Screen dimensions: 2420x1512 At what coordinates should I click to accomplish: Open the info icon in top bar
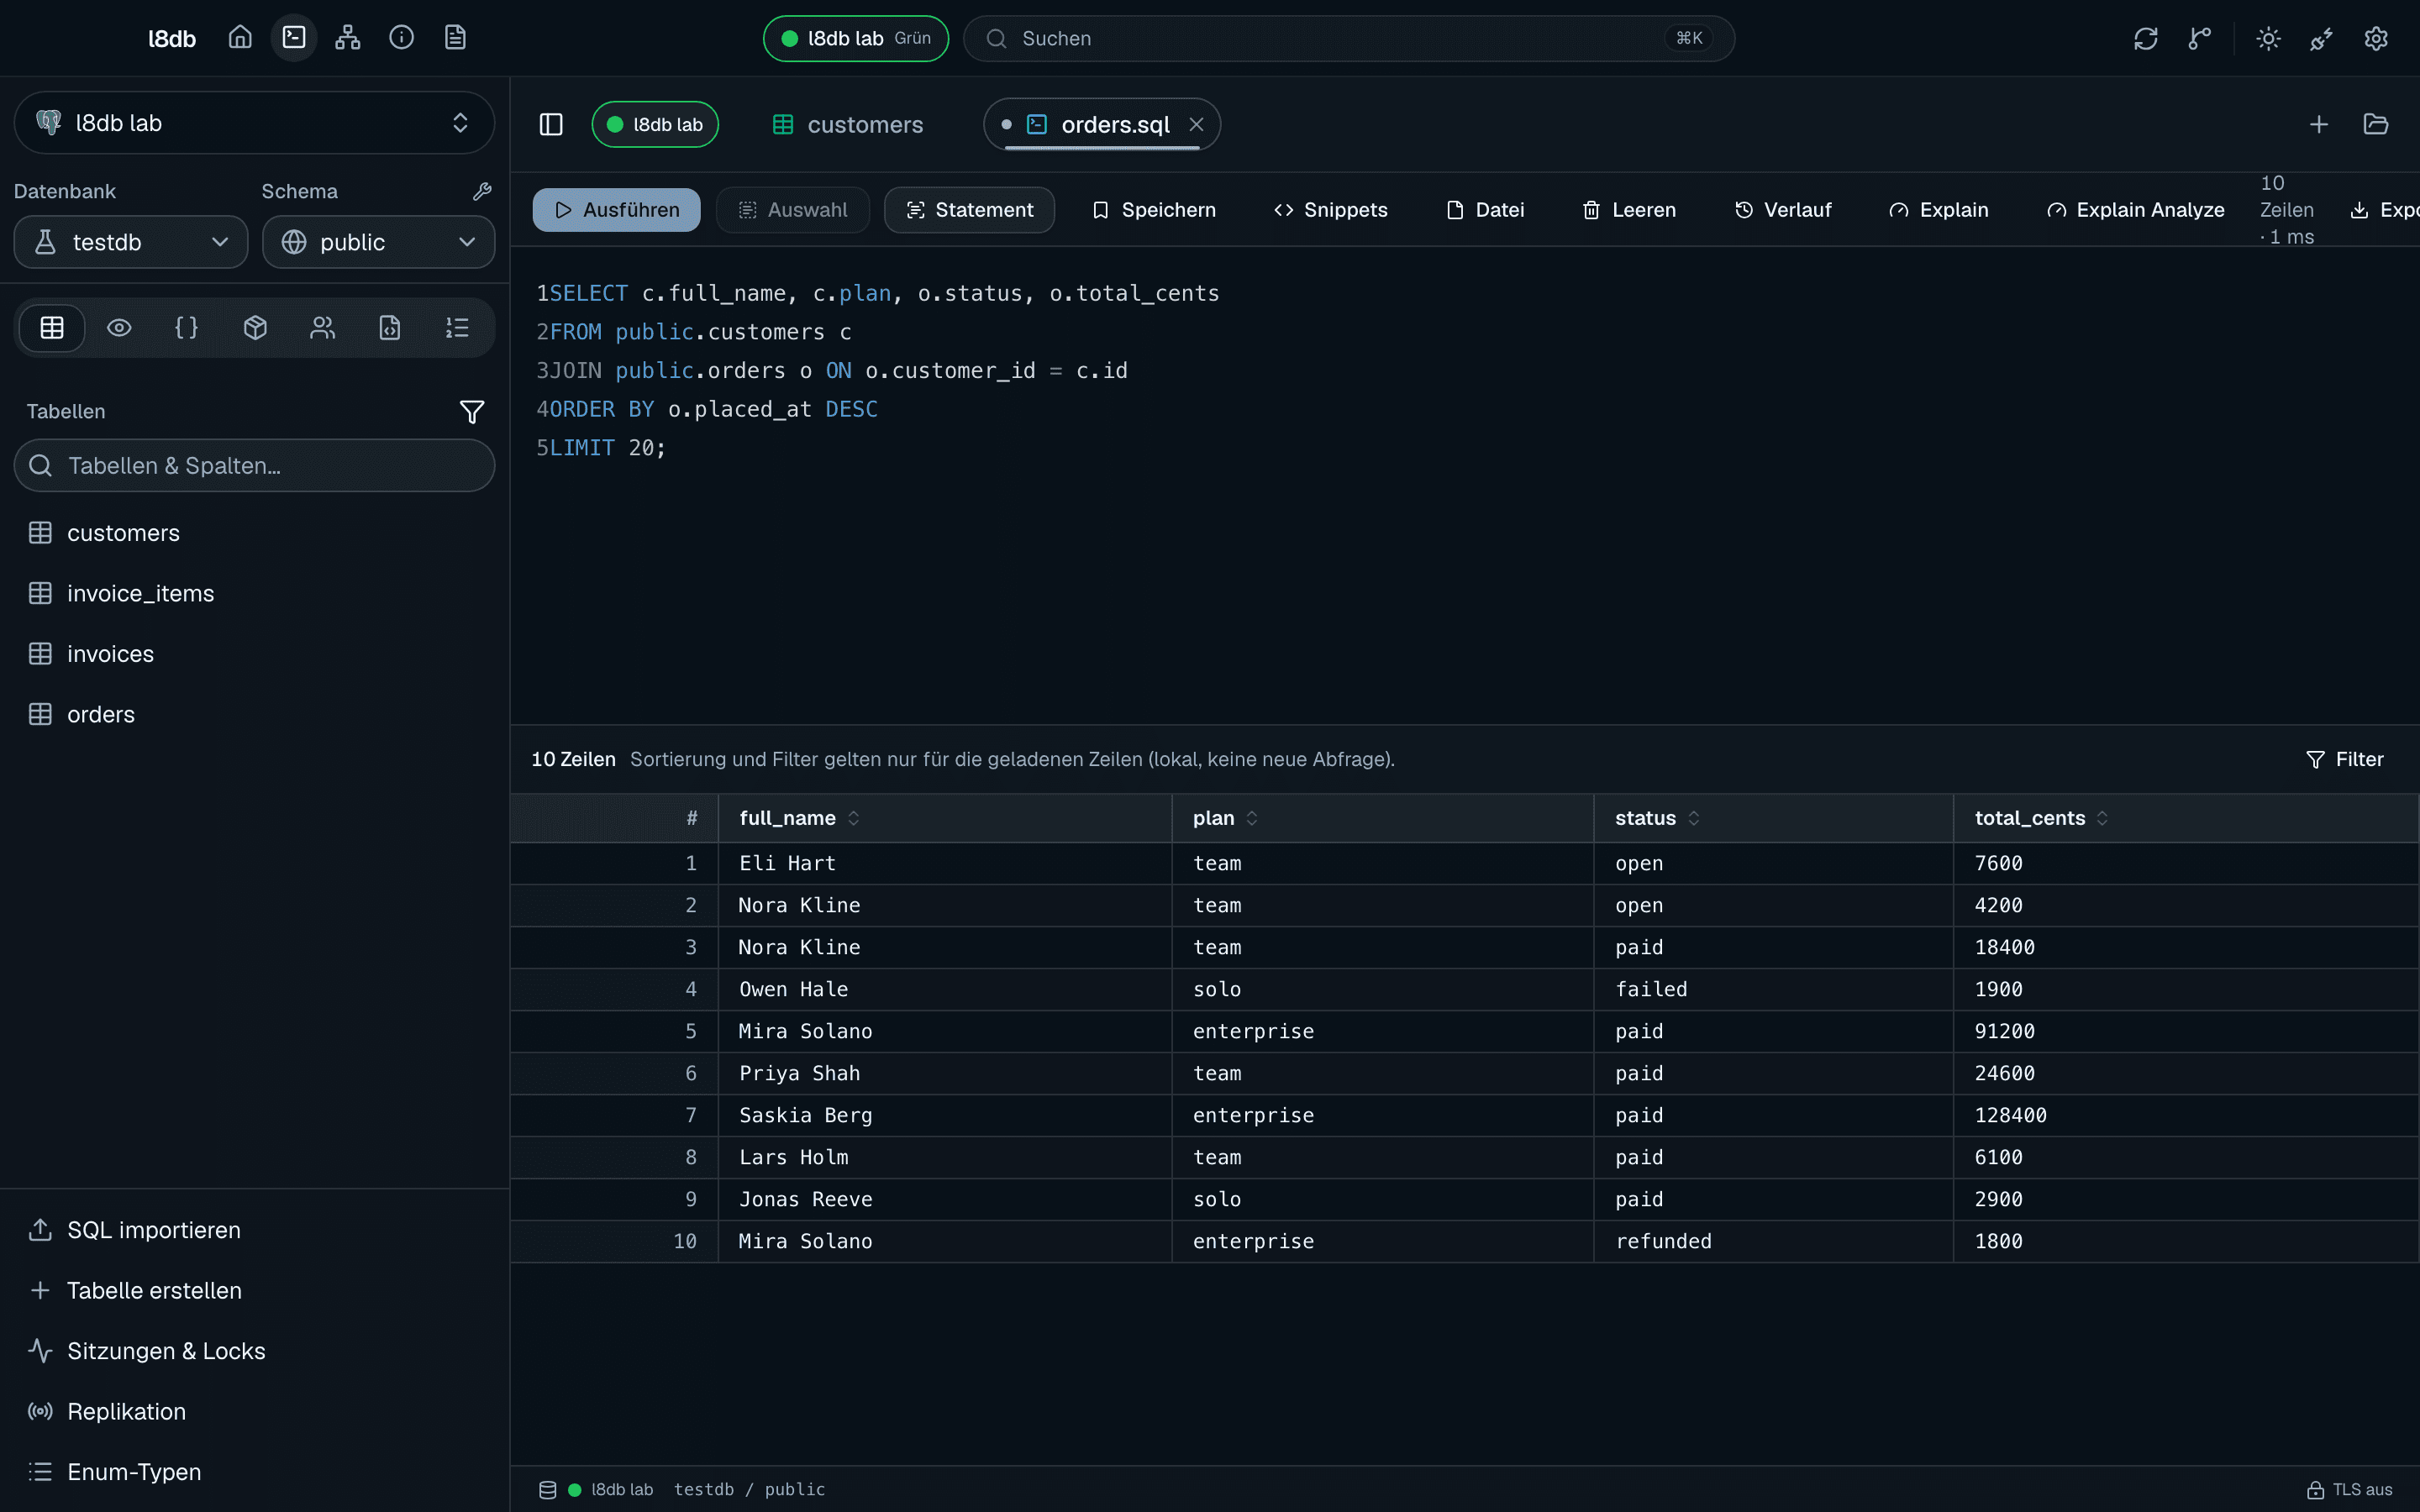pos(402,38)
